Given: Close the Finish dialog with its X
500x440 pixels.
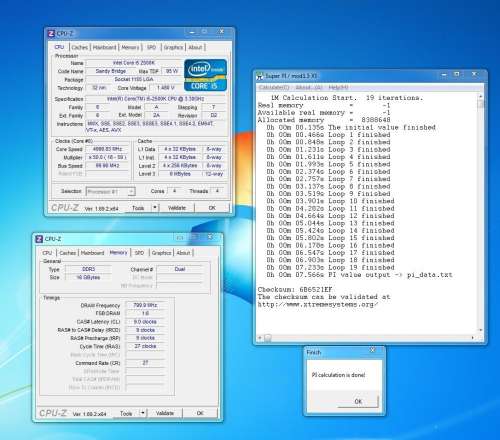Looking at the screenshot, I should click(373, 350).
